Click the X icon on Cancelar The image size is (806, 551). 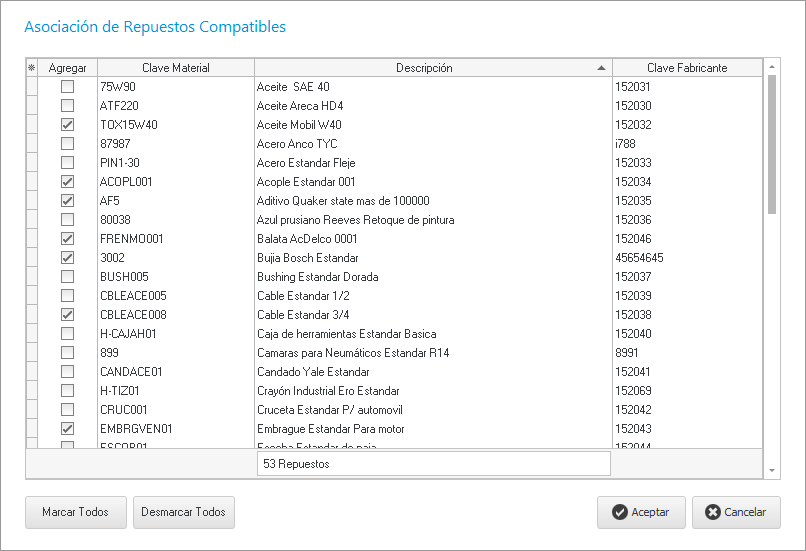pos(712,512)
